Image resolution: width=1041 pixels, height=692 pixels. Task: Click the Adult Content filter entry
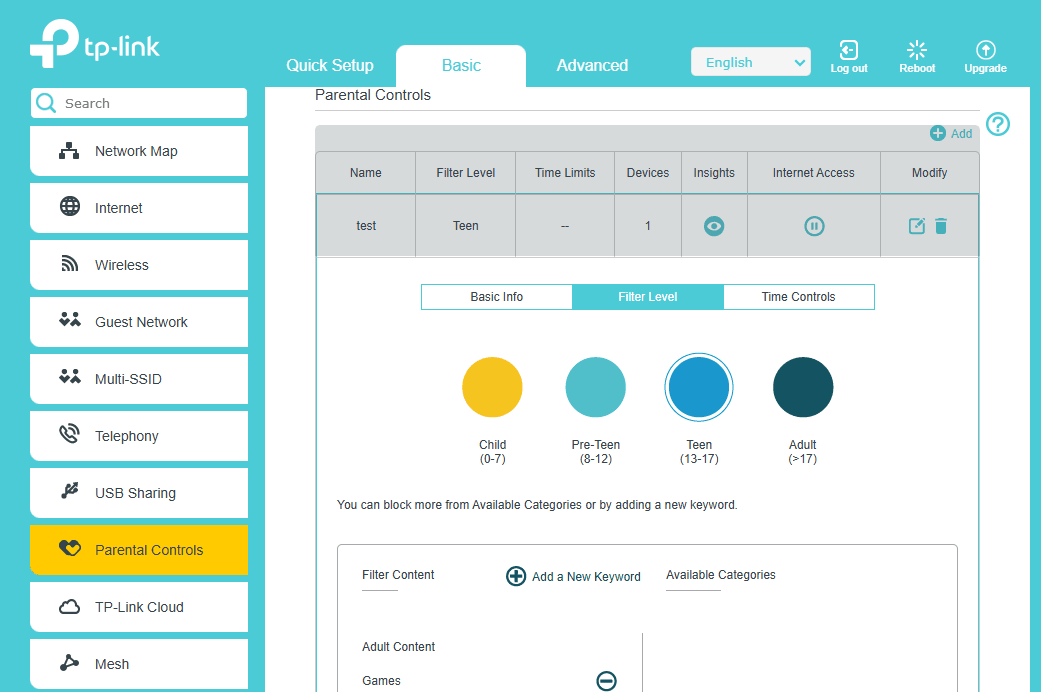pyautogui.click(x=398, y=646)
